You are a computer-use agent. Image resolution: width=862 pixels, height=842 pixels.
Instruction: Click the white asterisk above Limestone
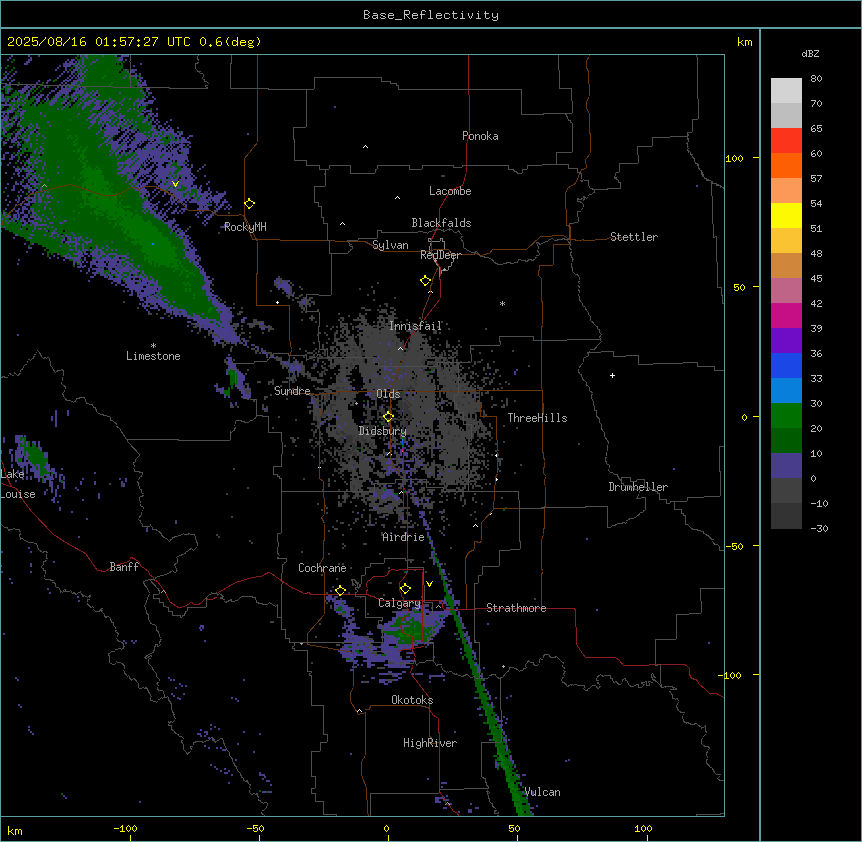point(153,346)
